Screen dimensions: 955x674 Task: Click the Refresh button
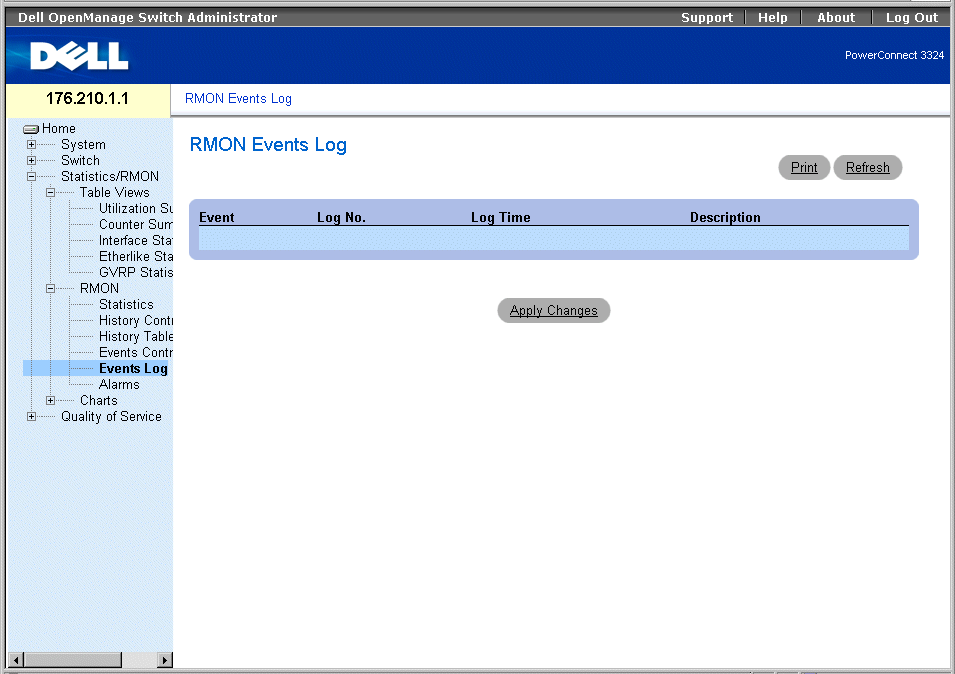[867, 167]
